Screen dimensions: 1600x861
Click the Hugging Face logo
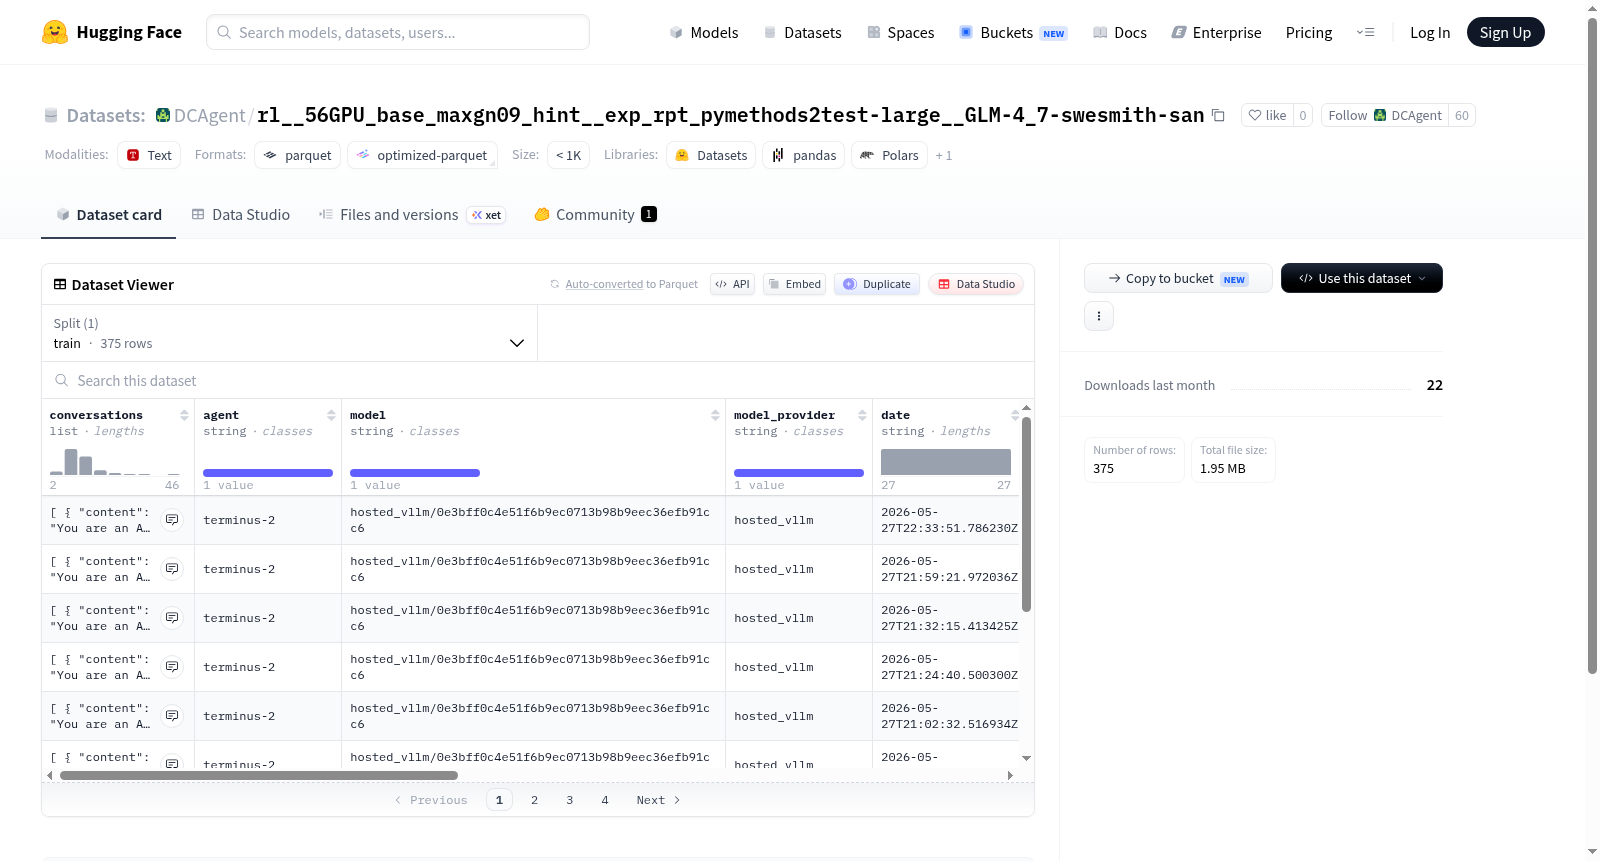(112, 32)
